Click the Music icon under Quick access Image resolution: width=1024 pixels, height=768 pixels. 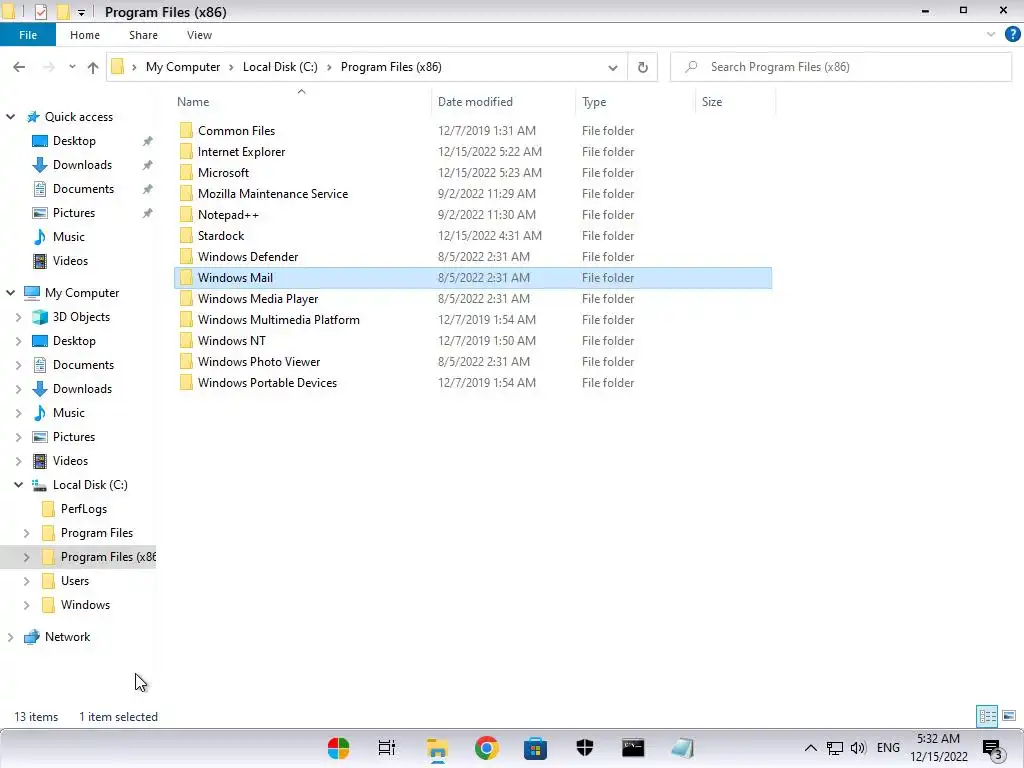(x=40, y=237)
